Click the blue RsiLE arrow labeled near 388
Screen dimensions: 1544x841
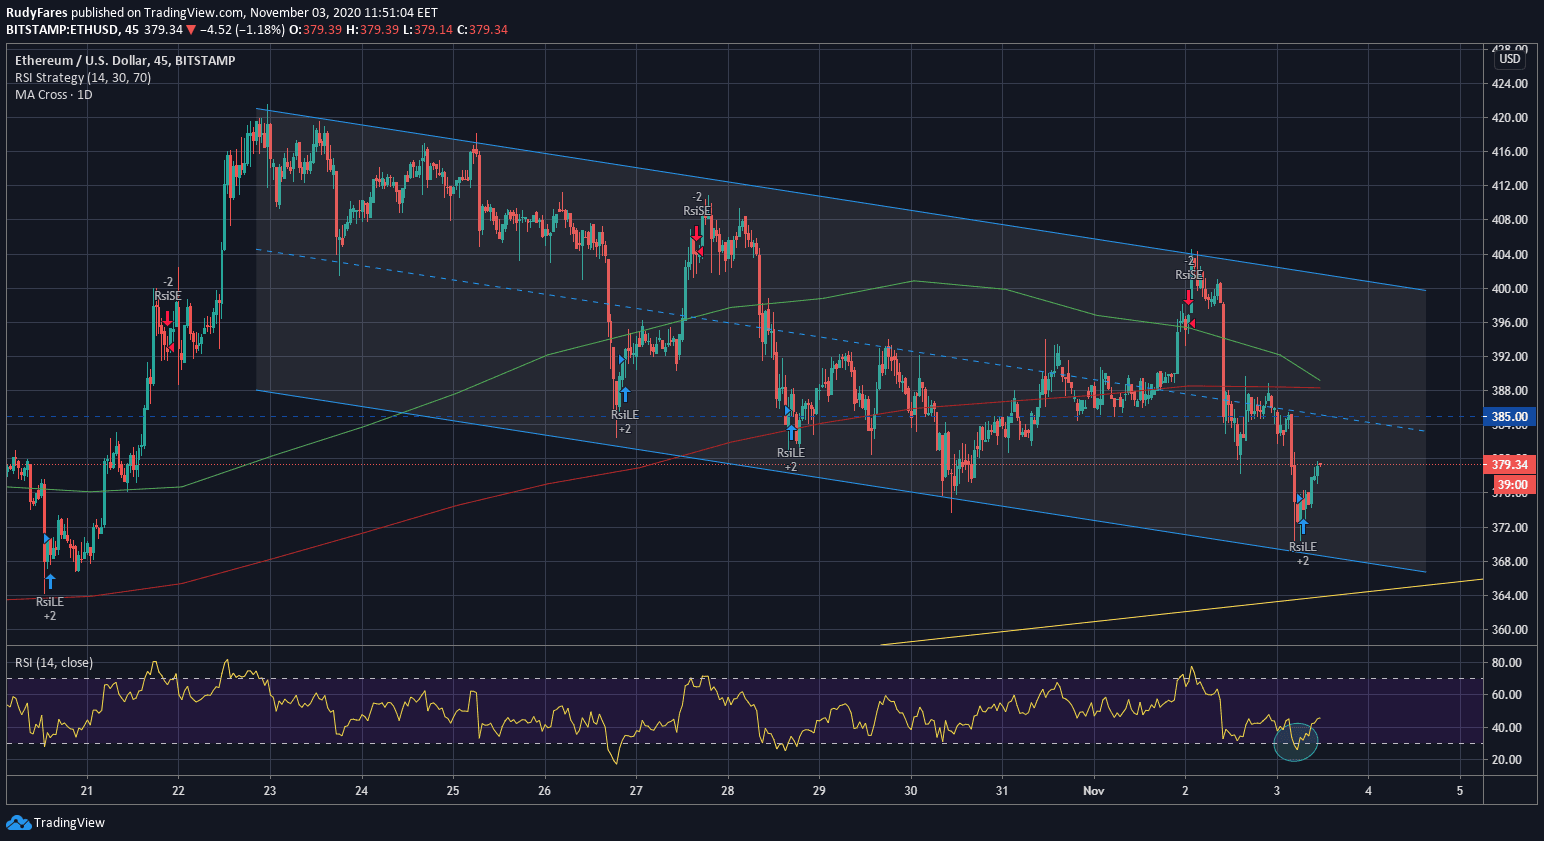(x=625, y=394)
